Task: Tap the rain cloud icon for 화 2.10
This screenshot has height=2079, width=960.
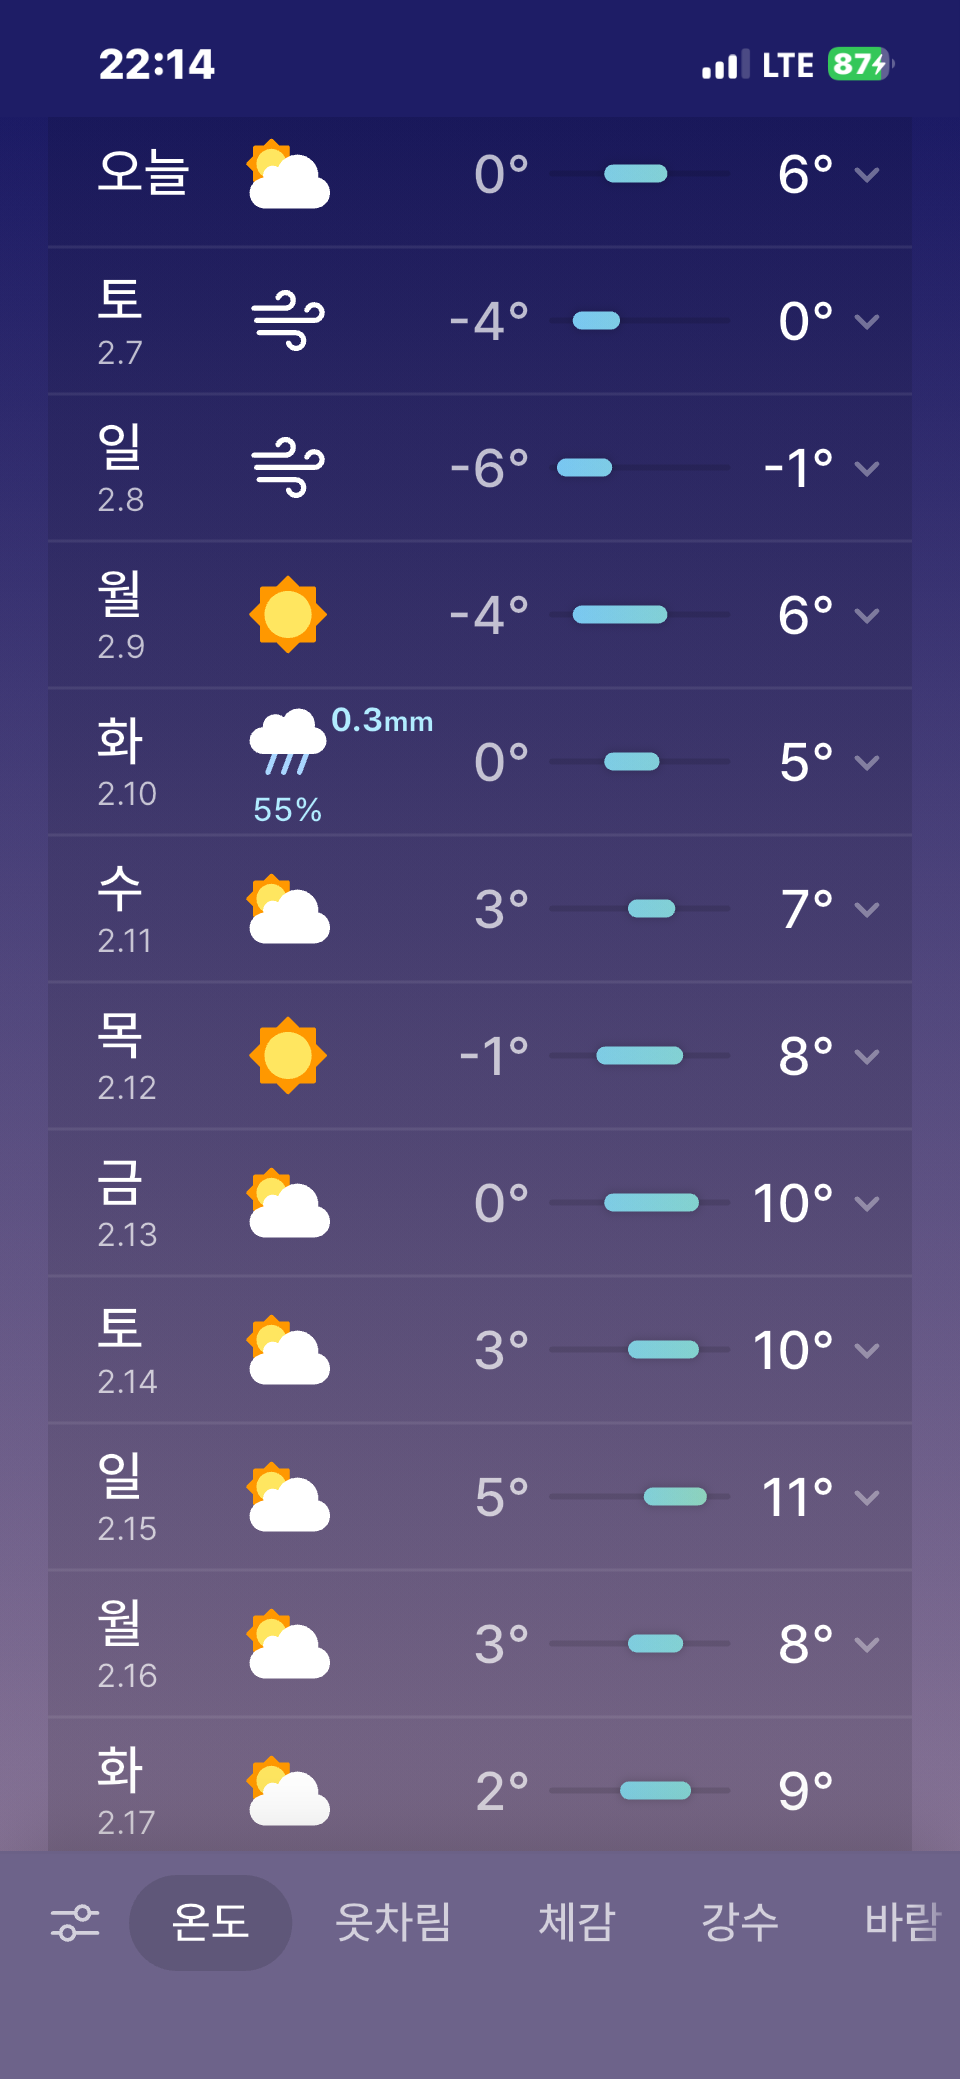Action: click(288, 742)
